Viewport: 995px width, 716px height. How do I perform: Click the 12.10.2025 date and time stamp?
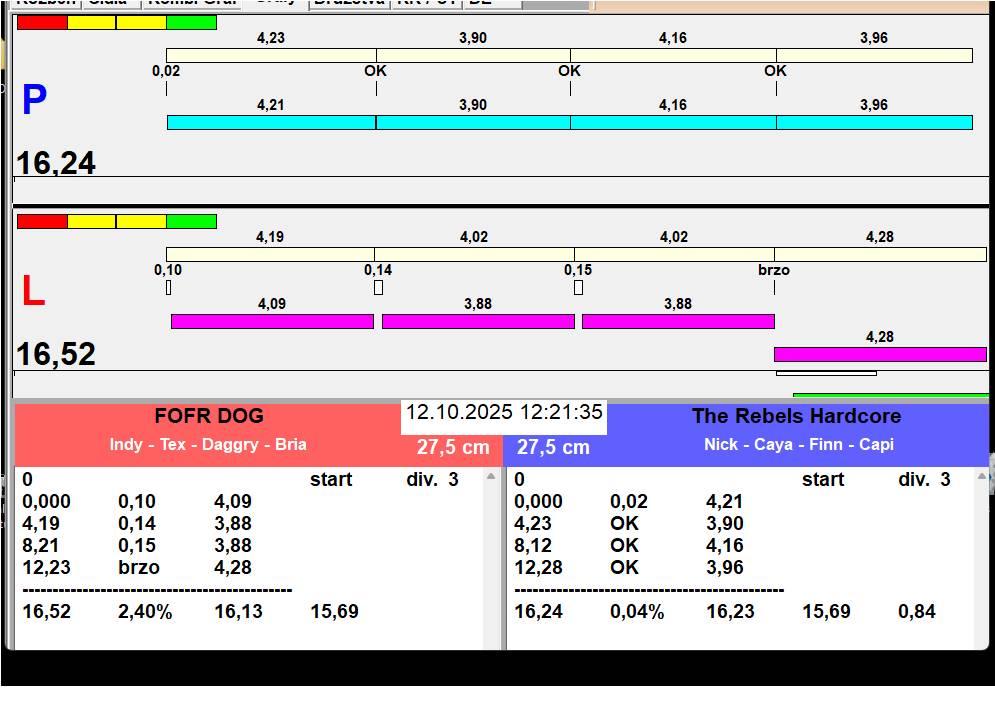tap(504, 412)
